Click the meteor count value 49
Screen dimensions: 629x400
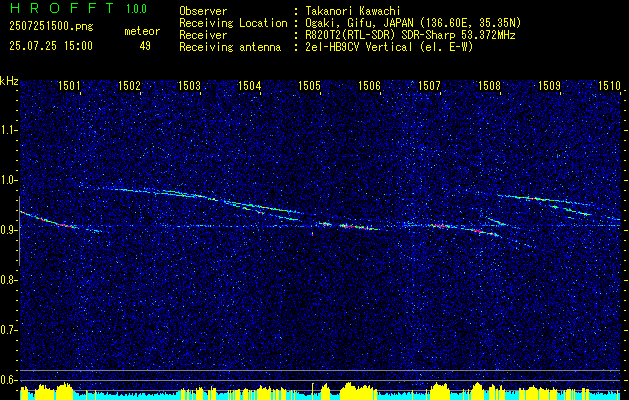pos(145,46)
